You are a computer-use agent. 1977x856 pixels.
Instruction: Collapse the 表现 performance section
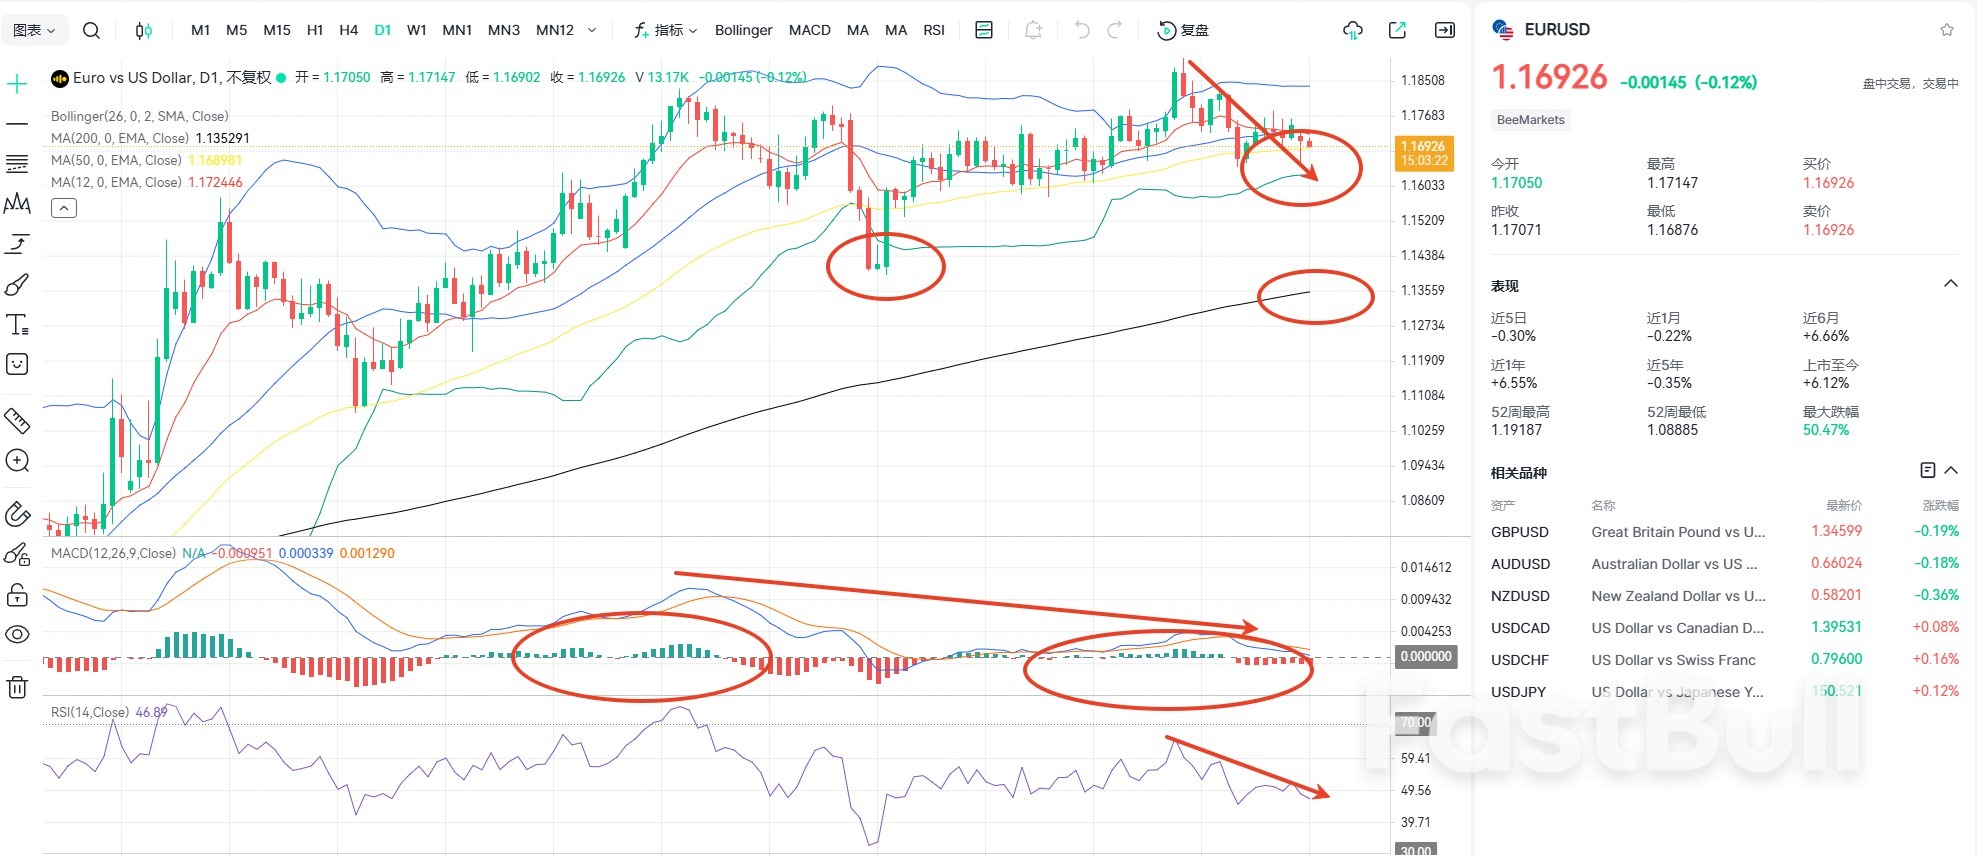coord(1950,284)
